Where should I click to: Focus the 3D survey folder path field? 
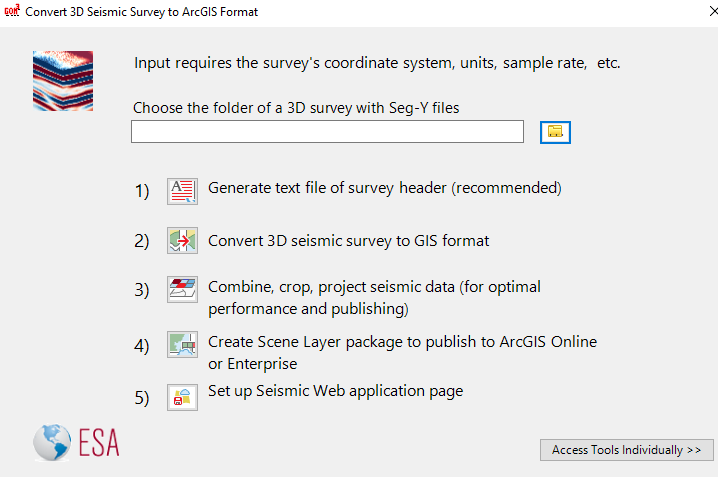pos(327,132)
